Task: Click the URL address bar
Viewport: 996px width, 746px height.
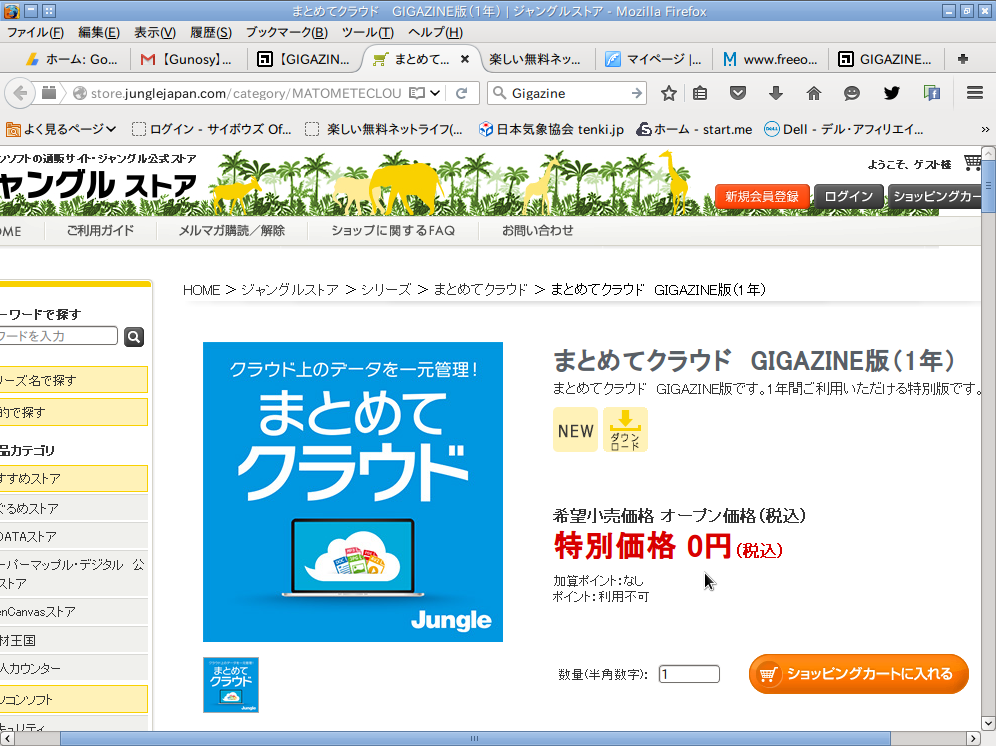Action: click(x=245, y=93)
